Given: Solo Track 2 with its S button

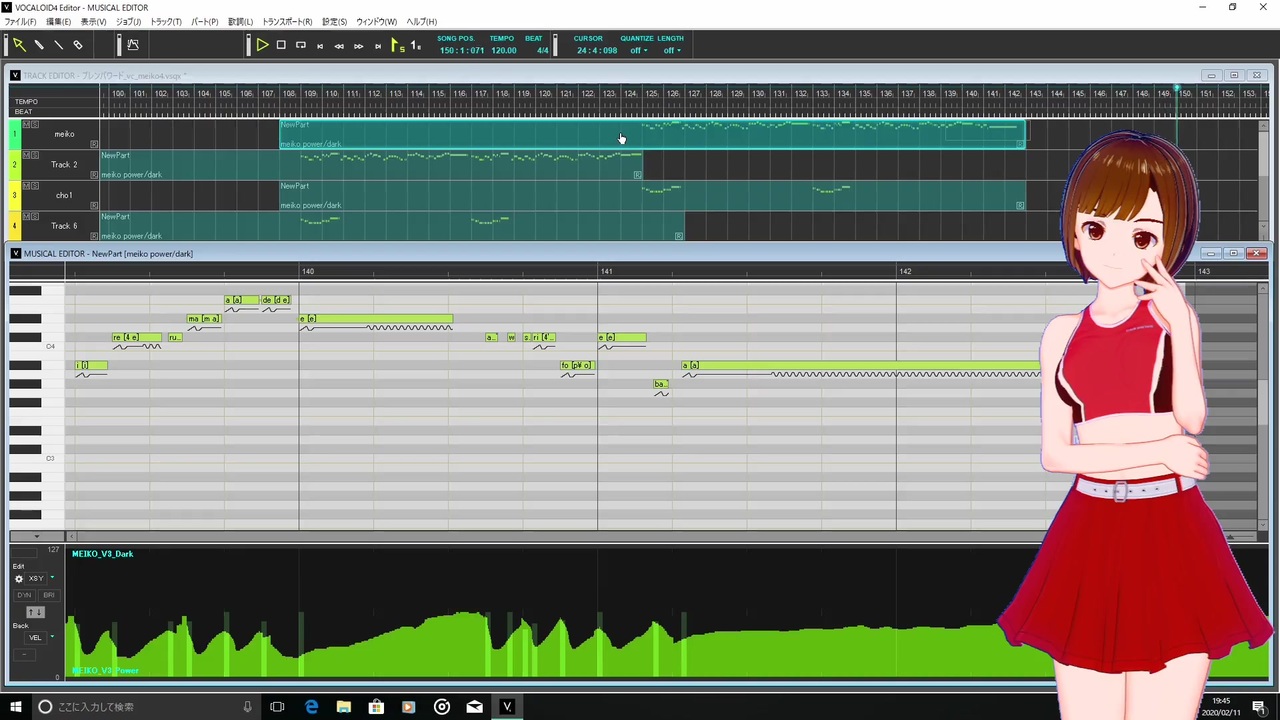Looking at the screenshot, I should click(35, 155).
